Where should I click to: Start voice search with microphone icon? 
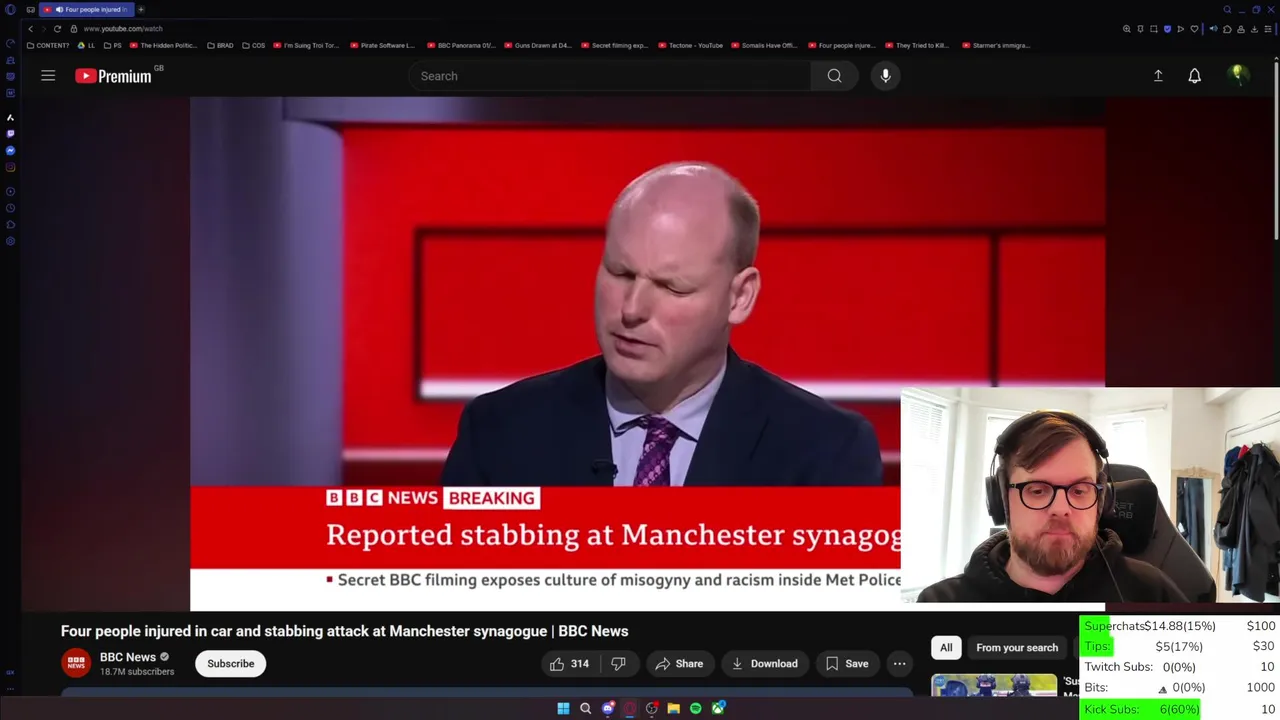click(885, 76)
